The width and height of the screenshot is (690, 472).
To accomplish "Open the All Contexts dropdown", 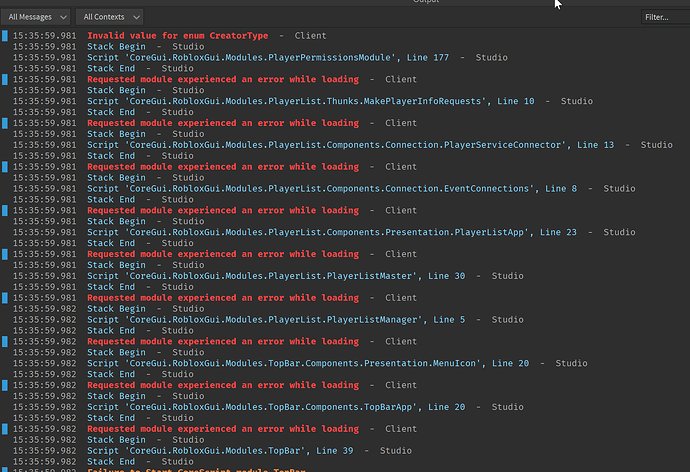I will coord(110,17).
